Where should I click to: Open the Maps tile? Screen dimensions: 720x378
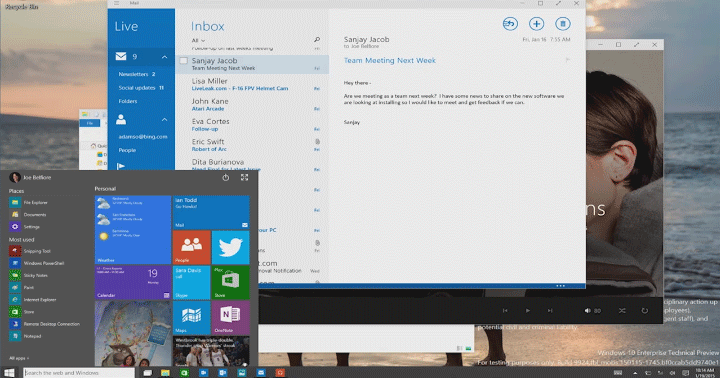(x=191, y=317)
